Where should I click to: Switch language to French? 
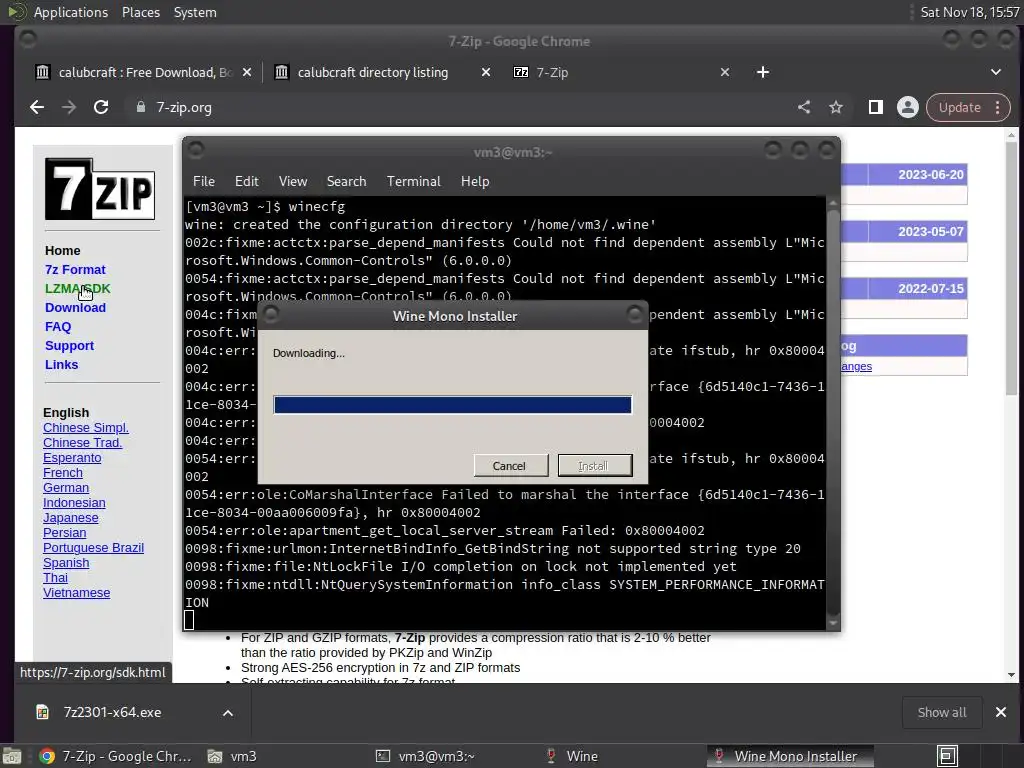point(63,473)
